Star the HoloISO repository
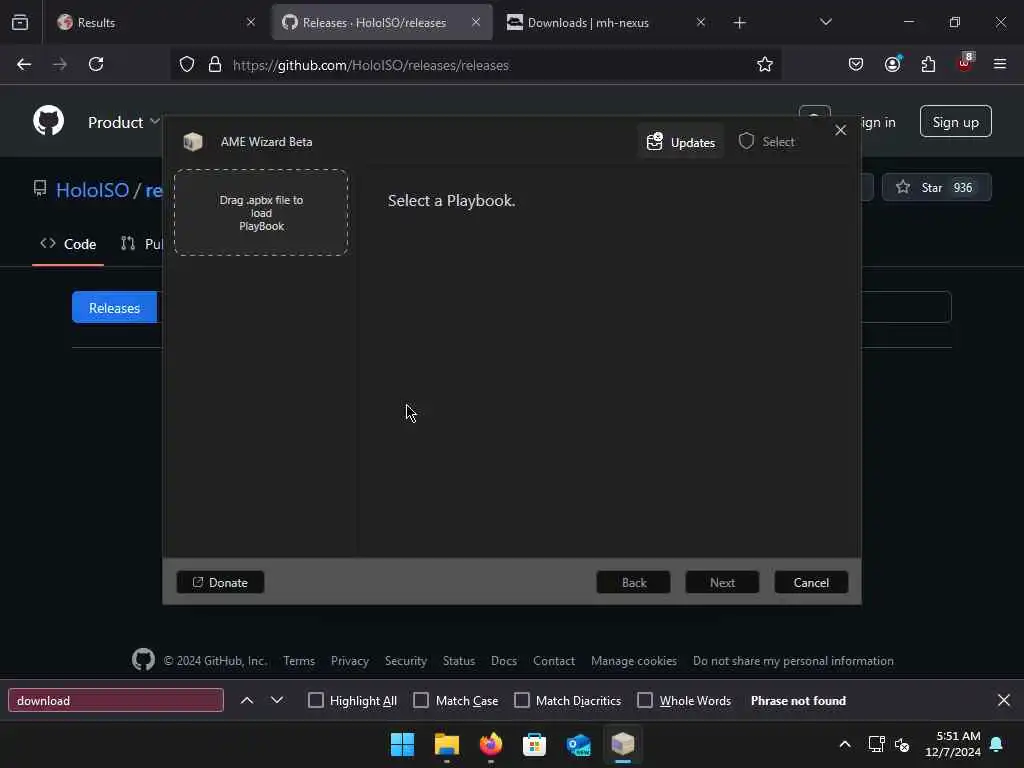The width and height of the screenshot is (1024, 768). pyautogui.click(x=936, y=187)
